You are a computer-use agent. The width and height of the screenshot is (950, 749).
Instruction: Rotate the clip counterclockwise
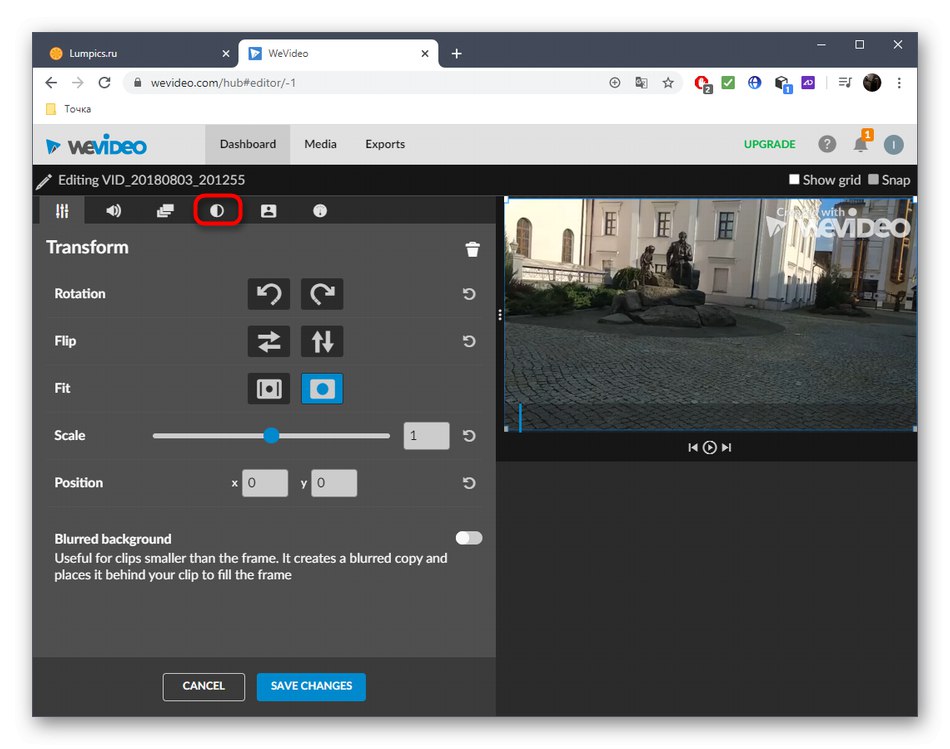click(x=268, y=294)
